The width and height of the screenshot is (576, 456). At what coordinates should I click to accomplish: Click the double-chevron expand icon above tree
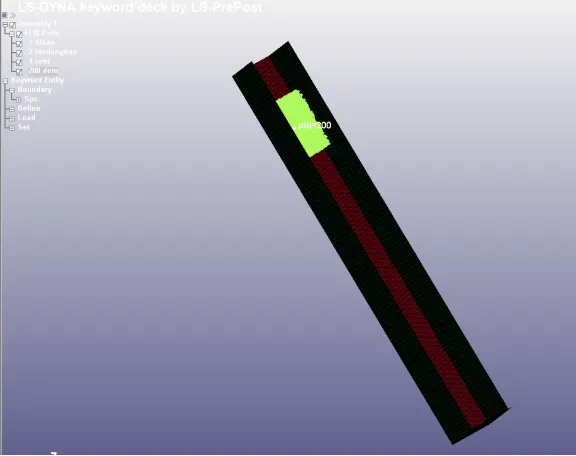pos(13,15)
